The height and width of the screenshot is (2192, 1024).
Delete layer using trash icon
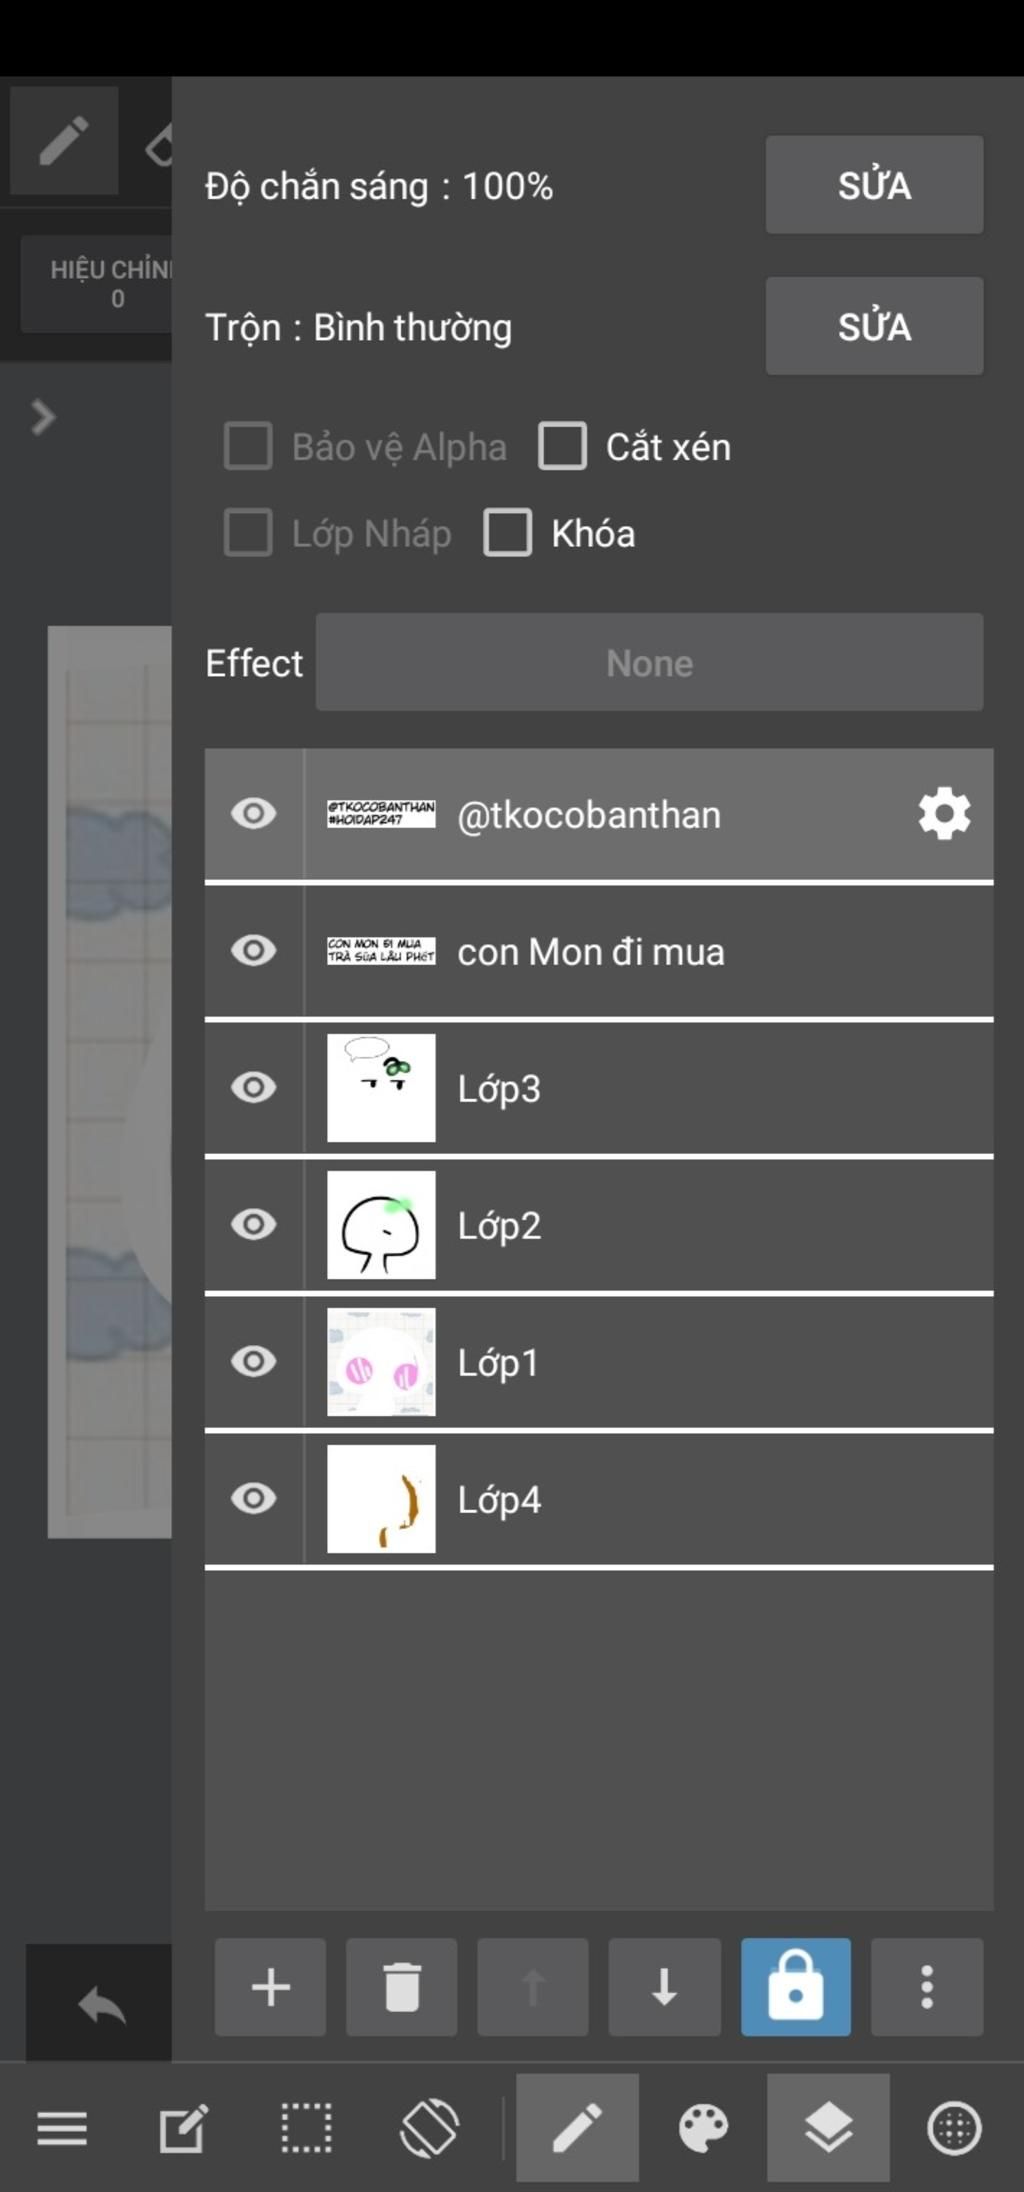pos(402,1986)
